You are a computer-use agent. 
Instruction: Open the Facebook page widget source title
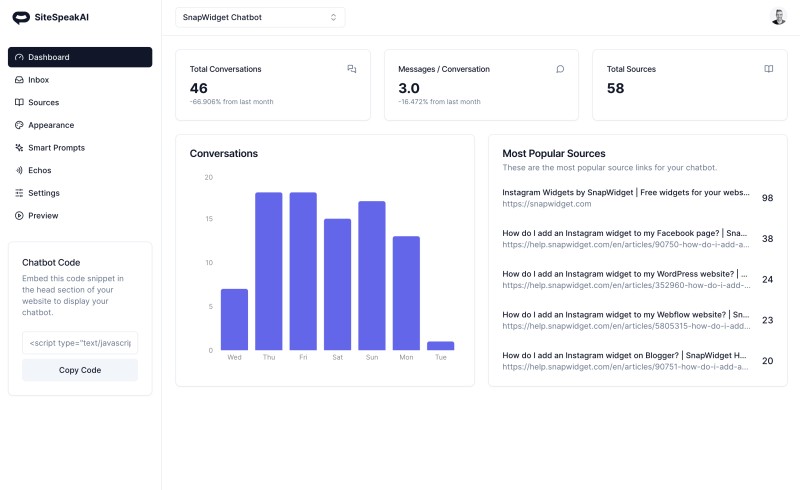(624, 233)
